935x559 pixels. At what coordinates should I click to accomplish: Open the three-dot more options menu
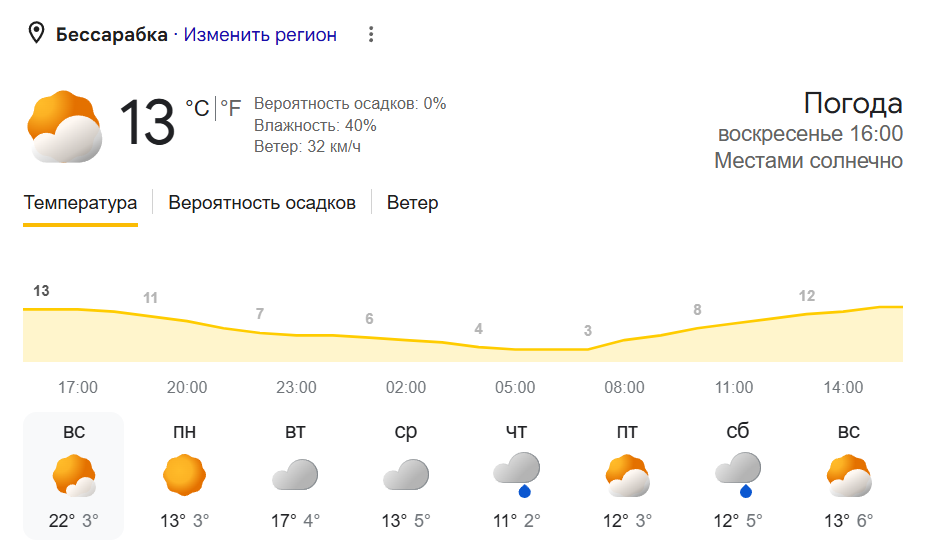point(371,35)
